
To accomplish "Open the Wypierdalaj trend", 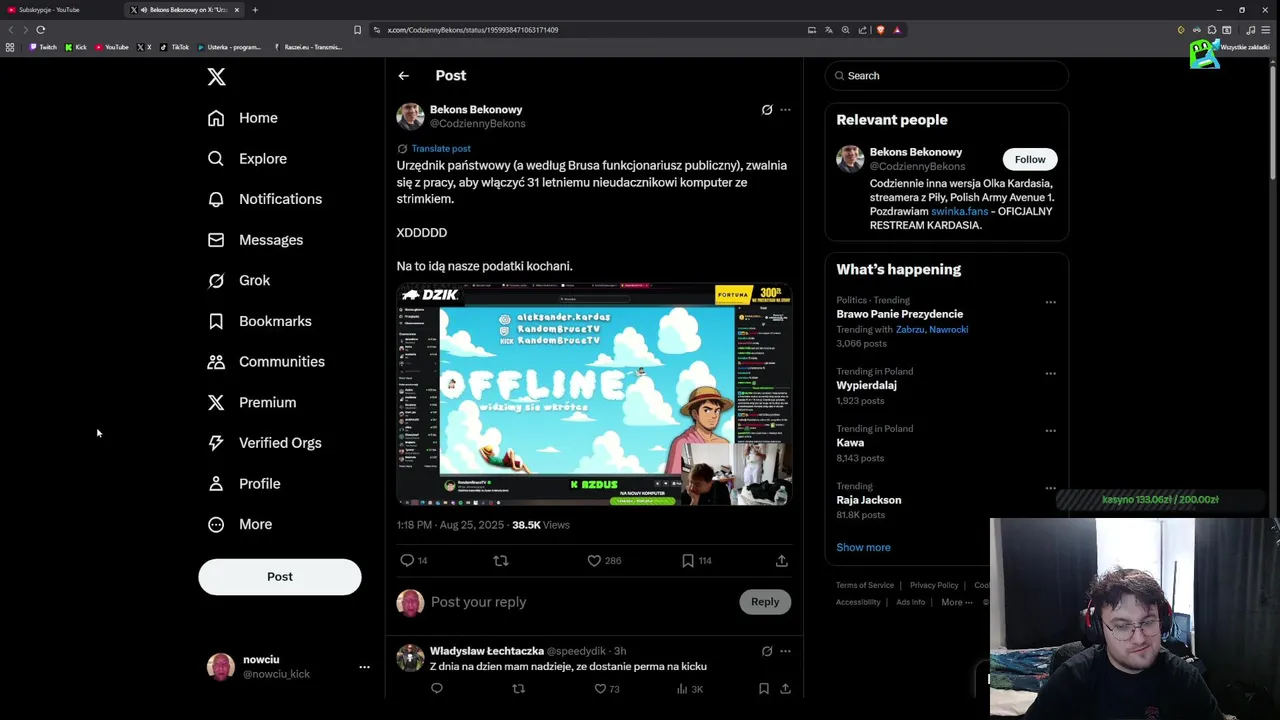I will [866, 386].
